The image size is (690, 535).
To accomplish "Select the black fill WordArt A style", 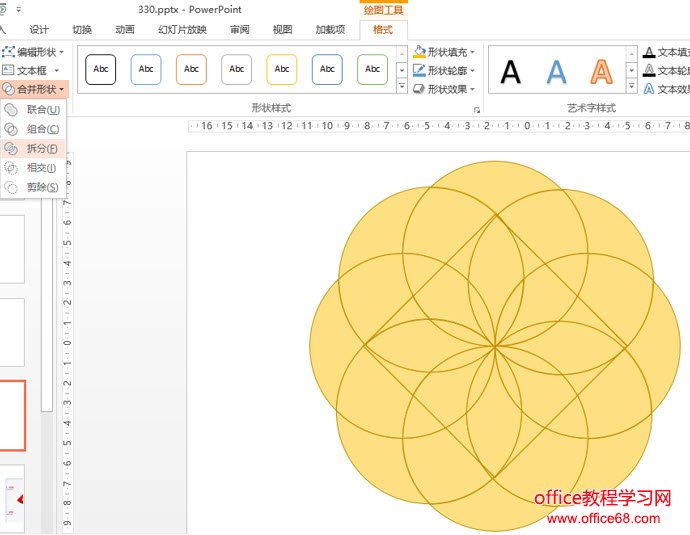I will [511, 72].
